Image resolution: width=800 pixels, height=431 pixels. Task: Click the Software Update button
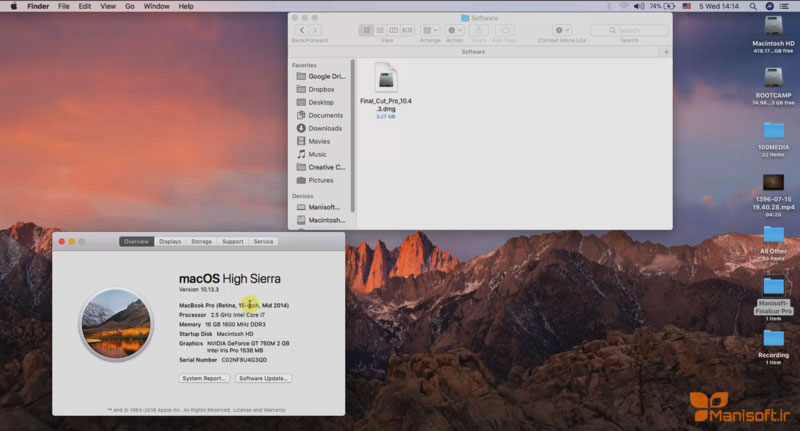(263, 378)
